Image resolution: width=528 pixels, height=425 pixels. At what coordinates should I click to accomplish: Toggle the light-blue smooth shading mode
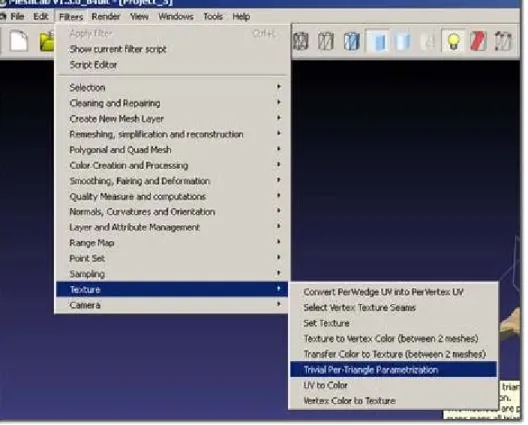403,41
